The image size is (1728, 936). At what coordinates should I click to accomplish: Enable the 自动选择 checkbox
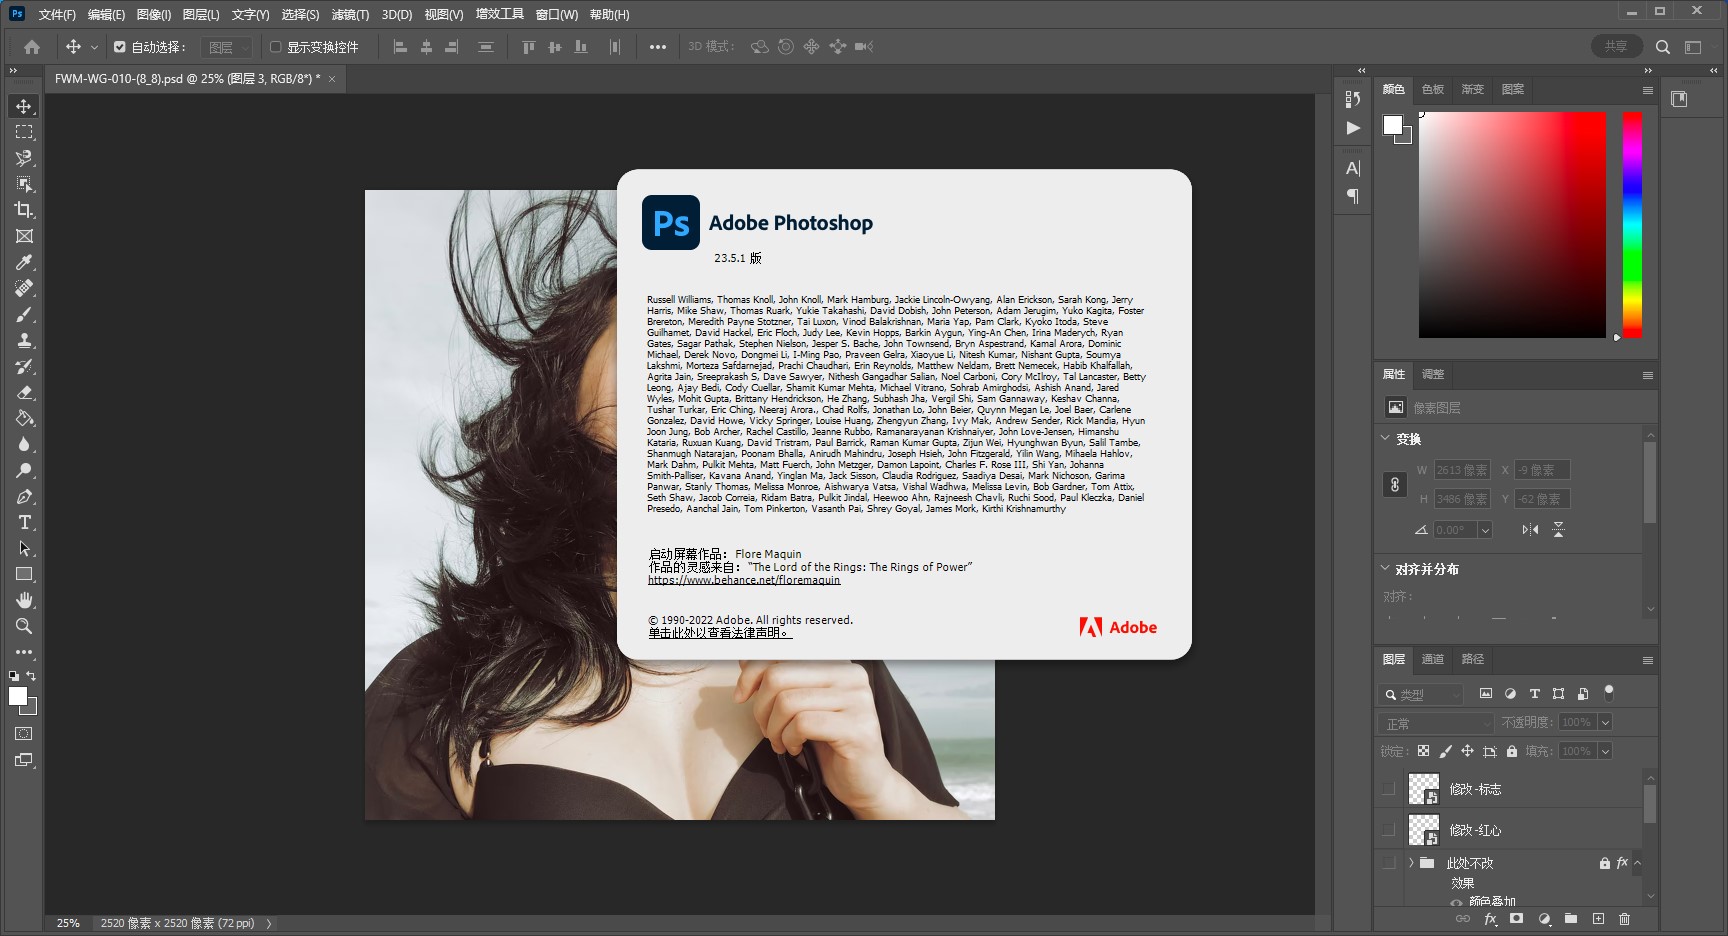[x=120, y=47]
